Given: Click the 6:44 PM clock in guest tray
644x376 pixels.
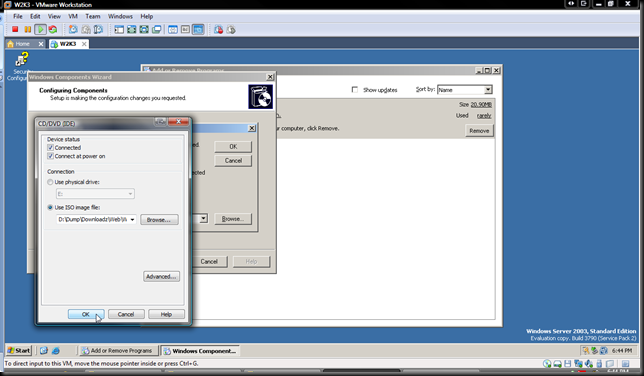Looking at the screenshot, I should tap(622, 351).
